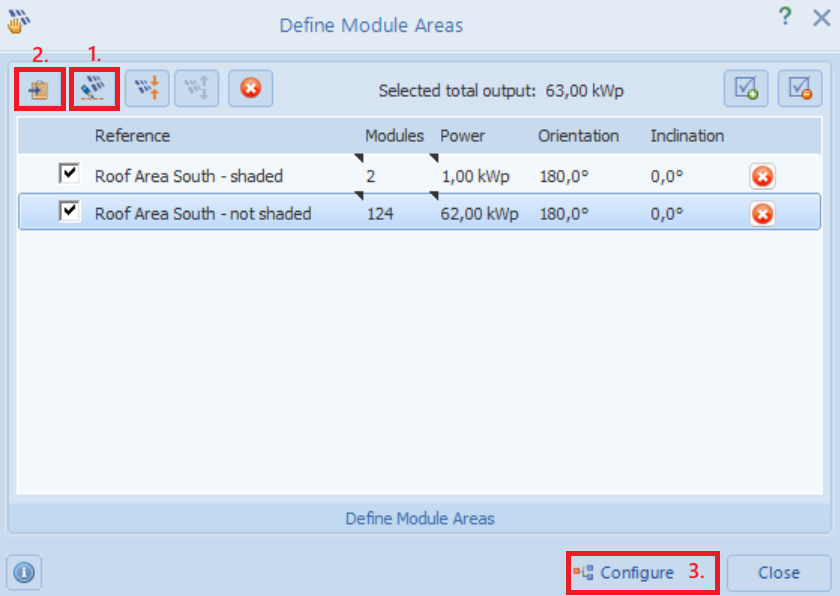840x596 pixels.
Task: Uncheck Roof Area South - shaded checkbox
Action: (69, 175)
